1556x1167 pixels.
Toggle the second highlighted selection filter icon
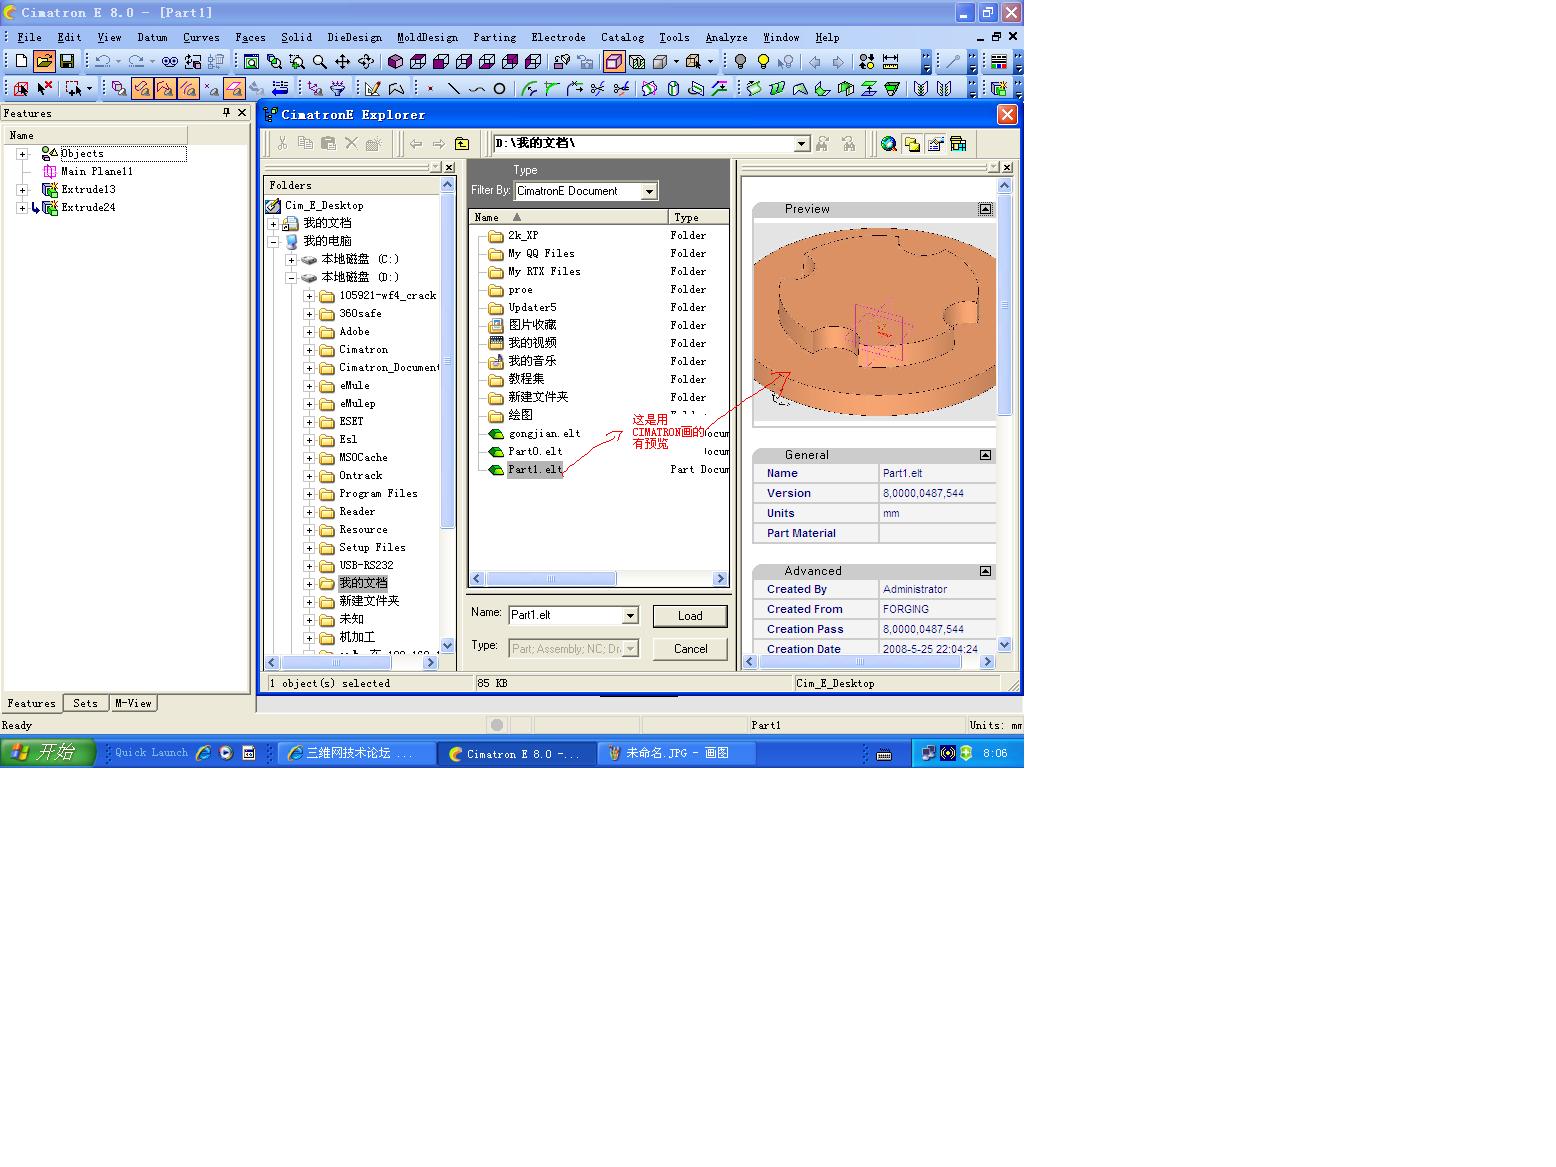point(165,89)
